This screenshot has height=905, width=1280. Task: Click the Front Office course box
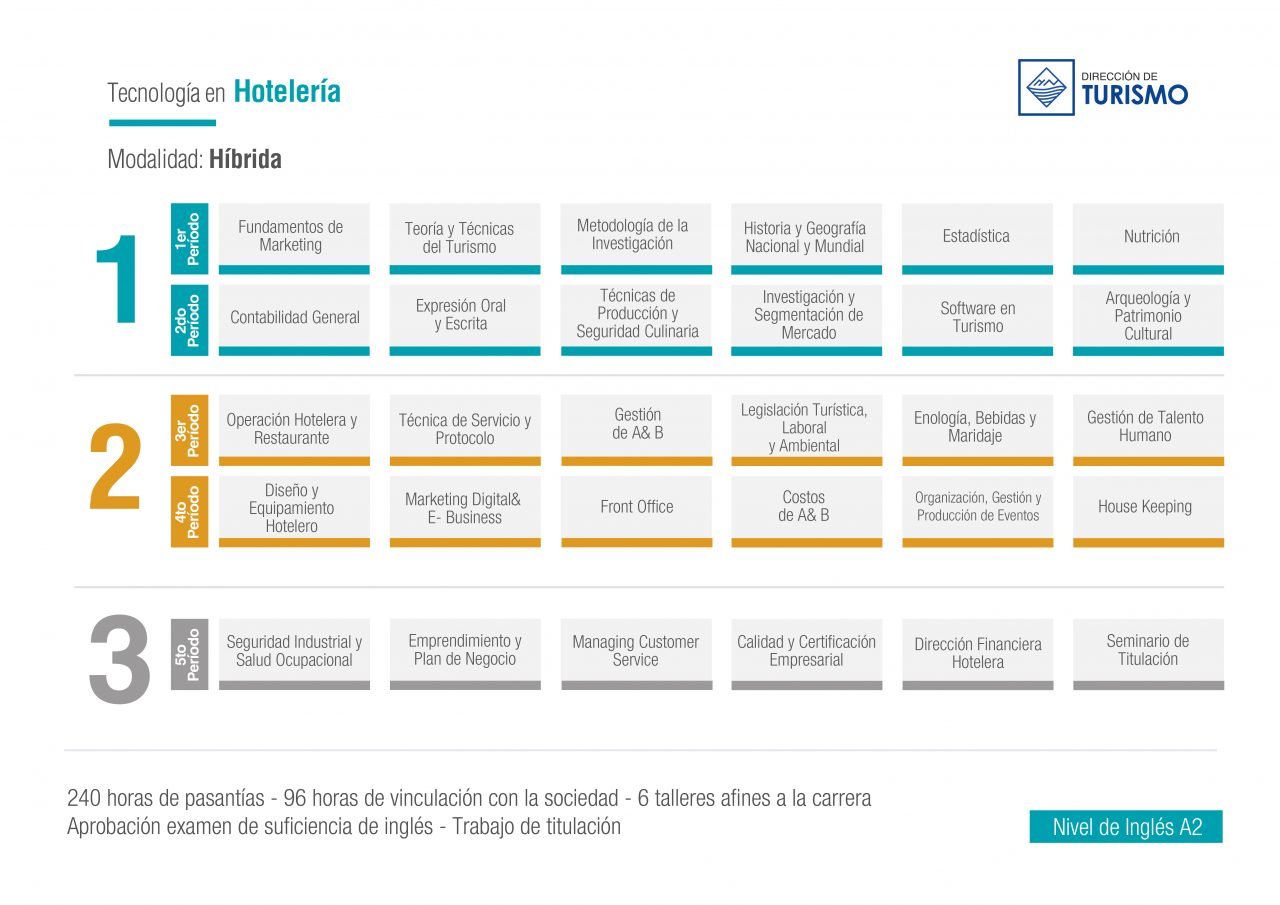tap(636, 508)
